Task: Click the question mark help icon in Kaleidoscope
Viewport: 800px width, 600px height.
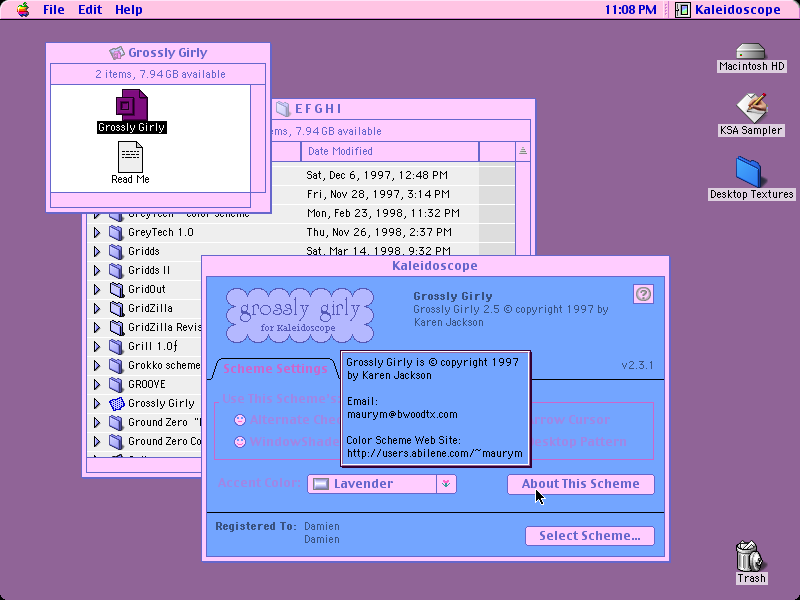Action: 643,294
